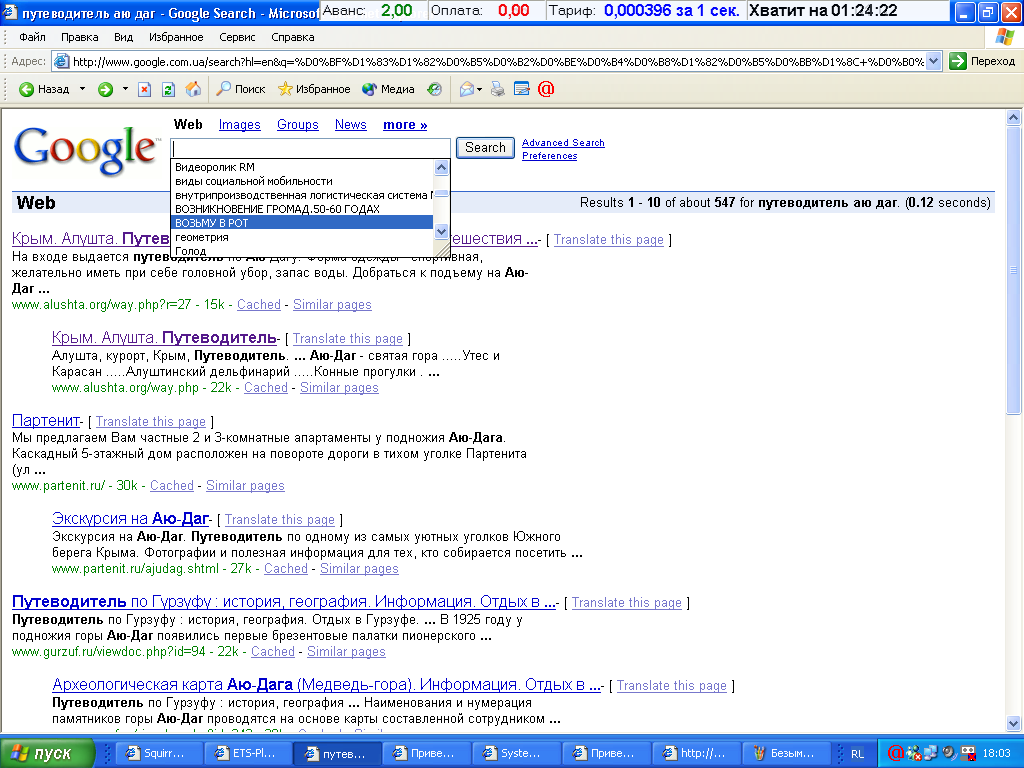Open the History toolbar icon
This screenshot has height=768, width=1024.
434,89
